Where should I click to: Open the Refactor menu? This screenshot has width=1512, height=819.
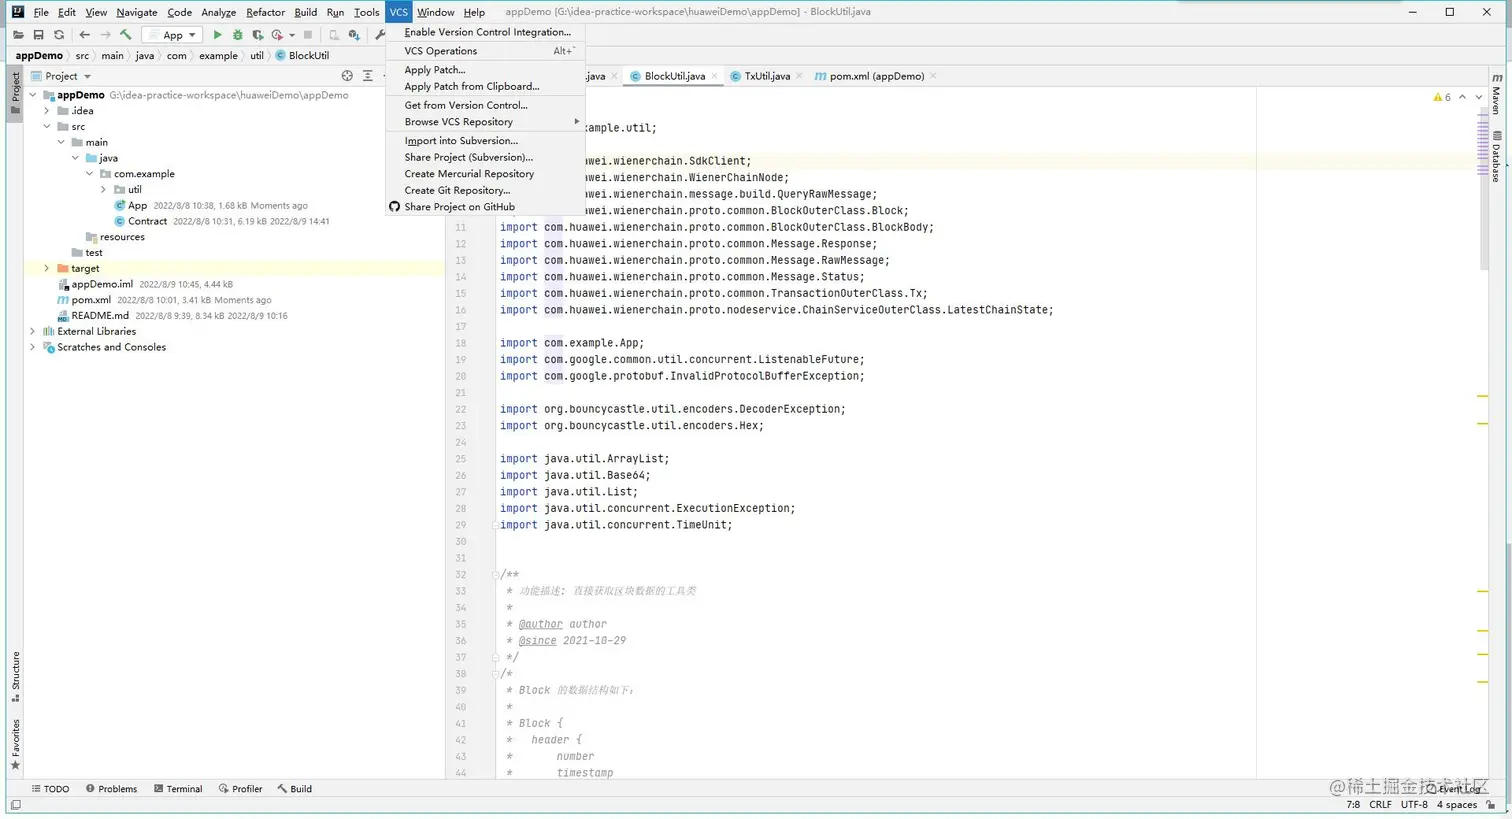pyautogui.click(x=265, y=12)
